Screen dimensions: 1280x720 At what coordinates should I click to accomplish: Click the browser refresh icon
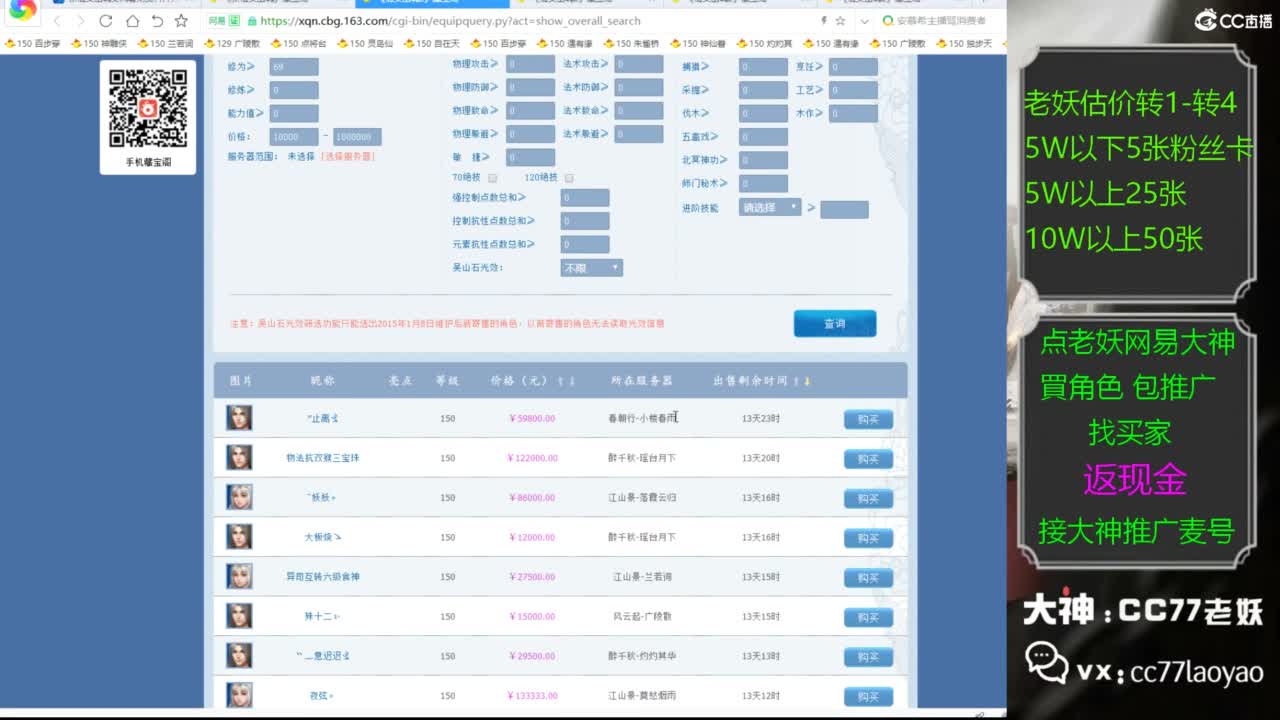[x=106, y=21]
